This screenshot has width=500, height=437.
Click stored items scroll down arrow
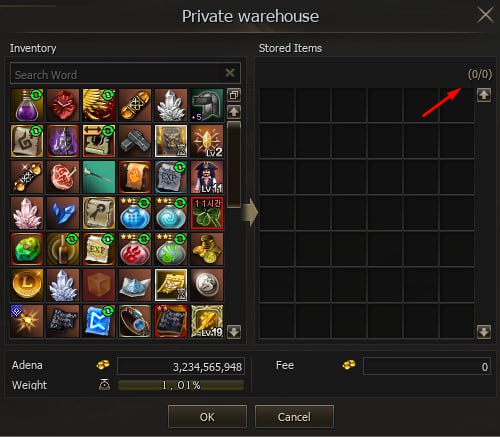484,332
